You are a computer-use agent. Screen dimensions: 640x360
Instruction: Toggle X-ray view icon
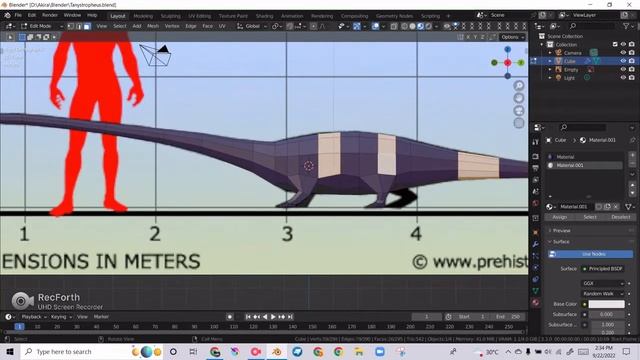point(394,26)
